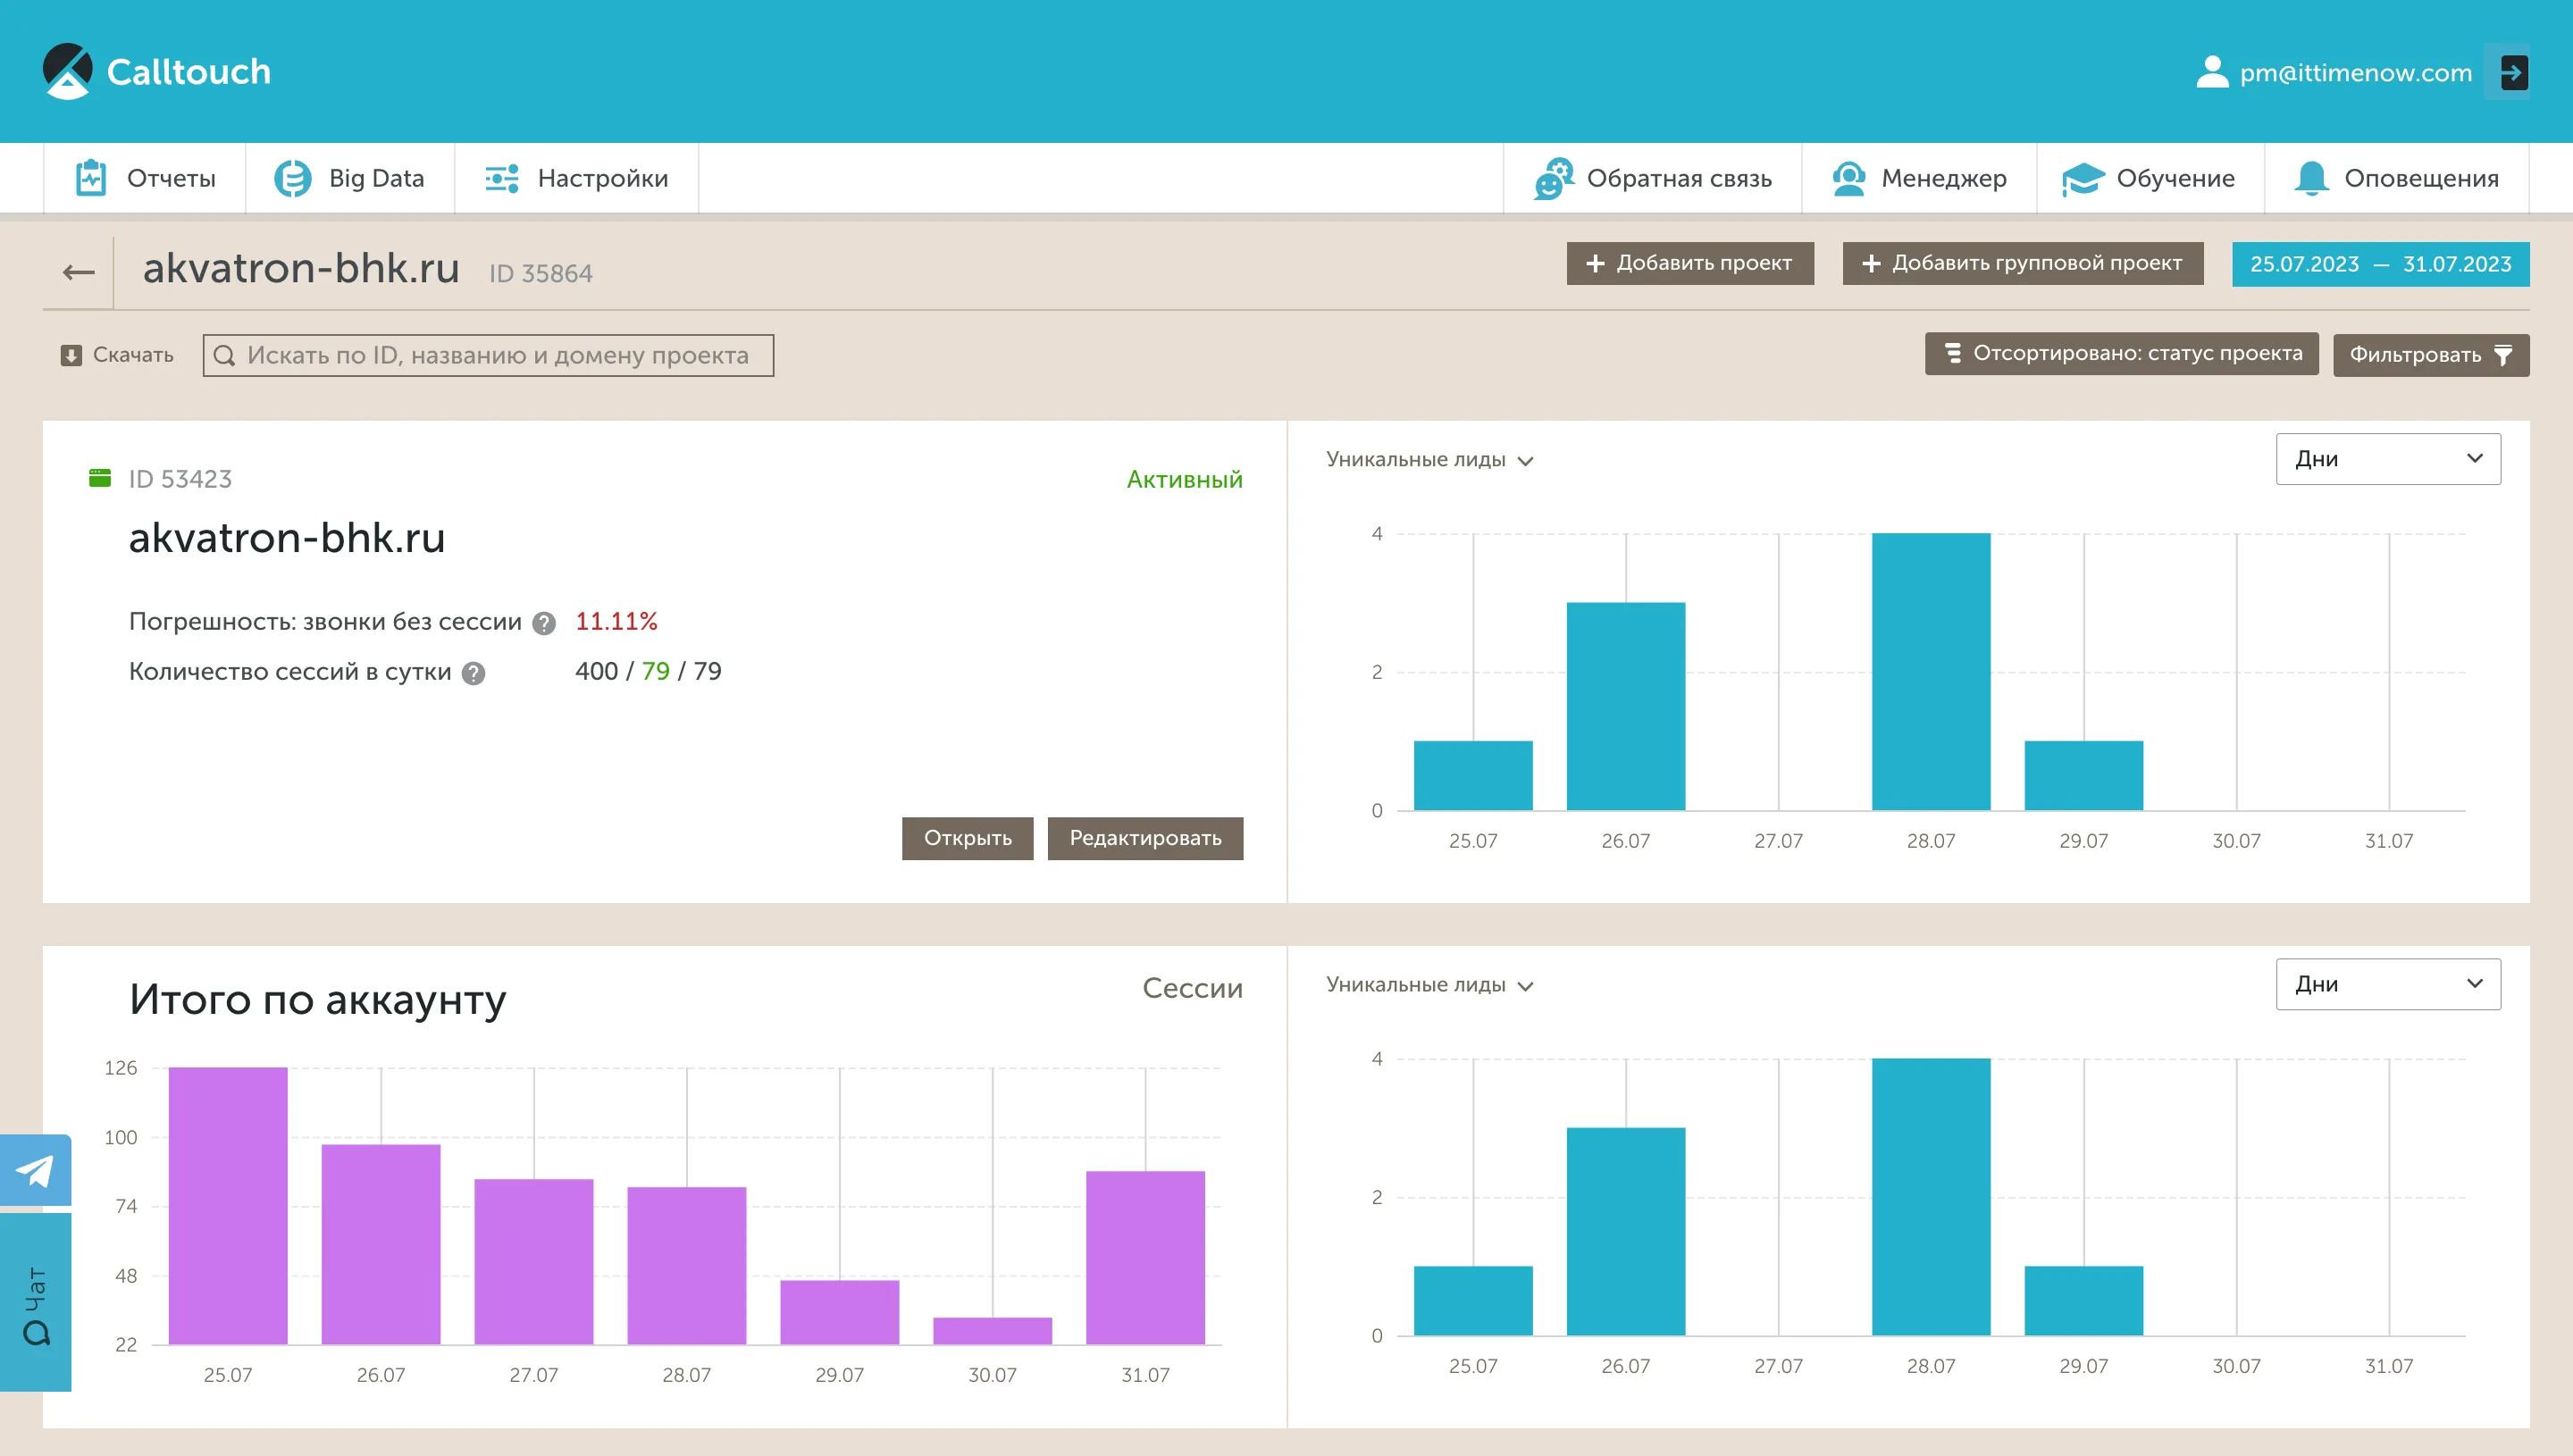Open the Менеджер menu item
The image size is (2573, 1456).
1919,178
